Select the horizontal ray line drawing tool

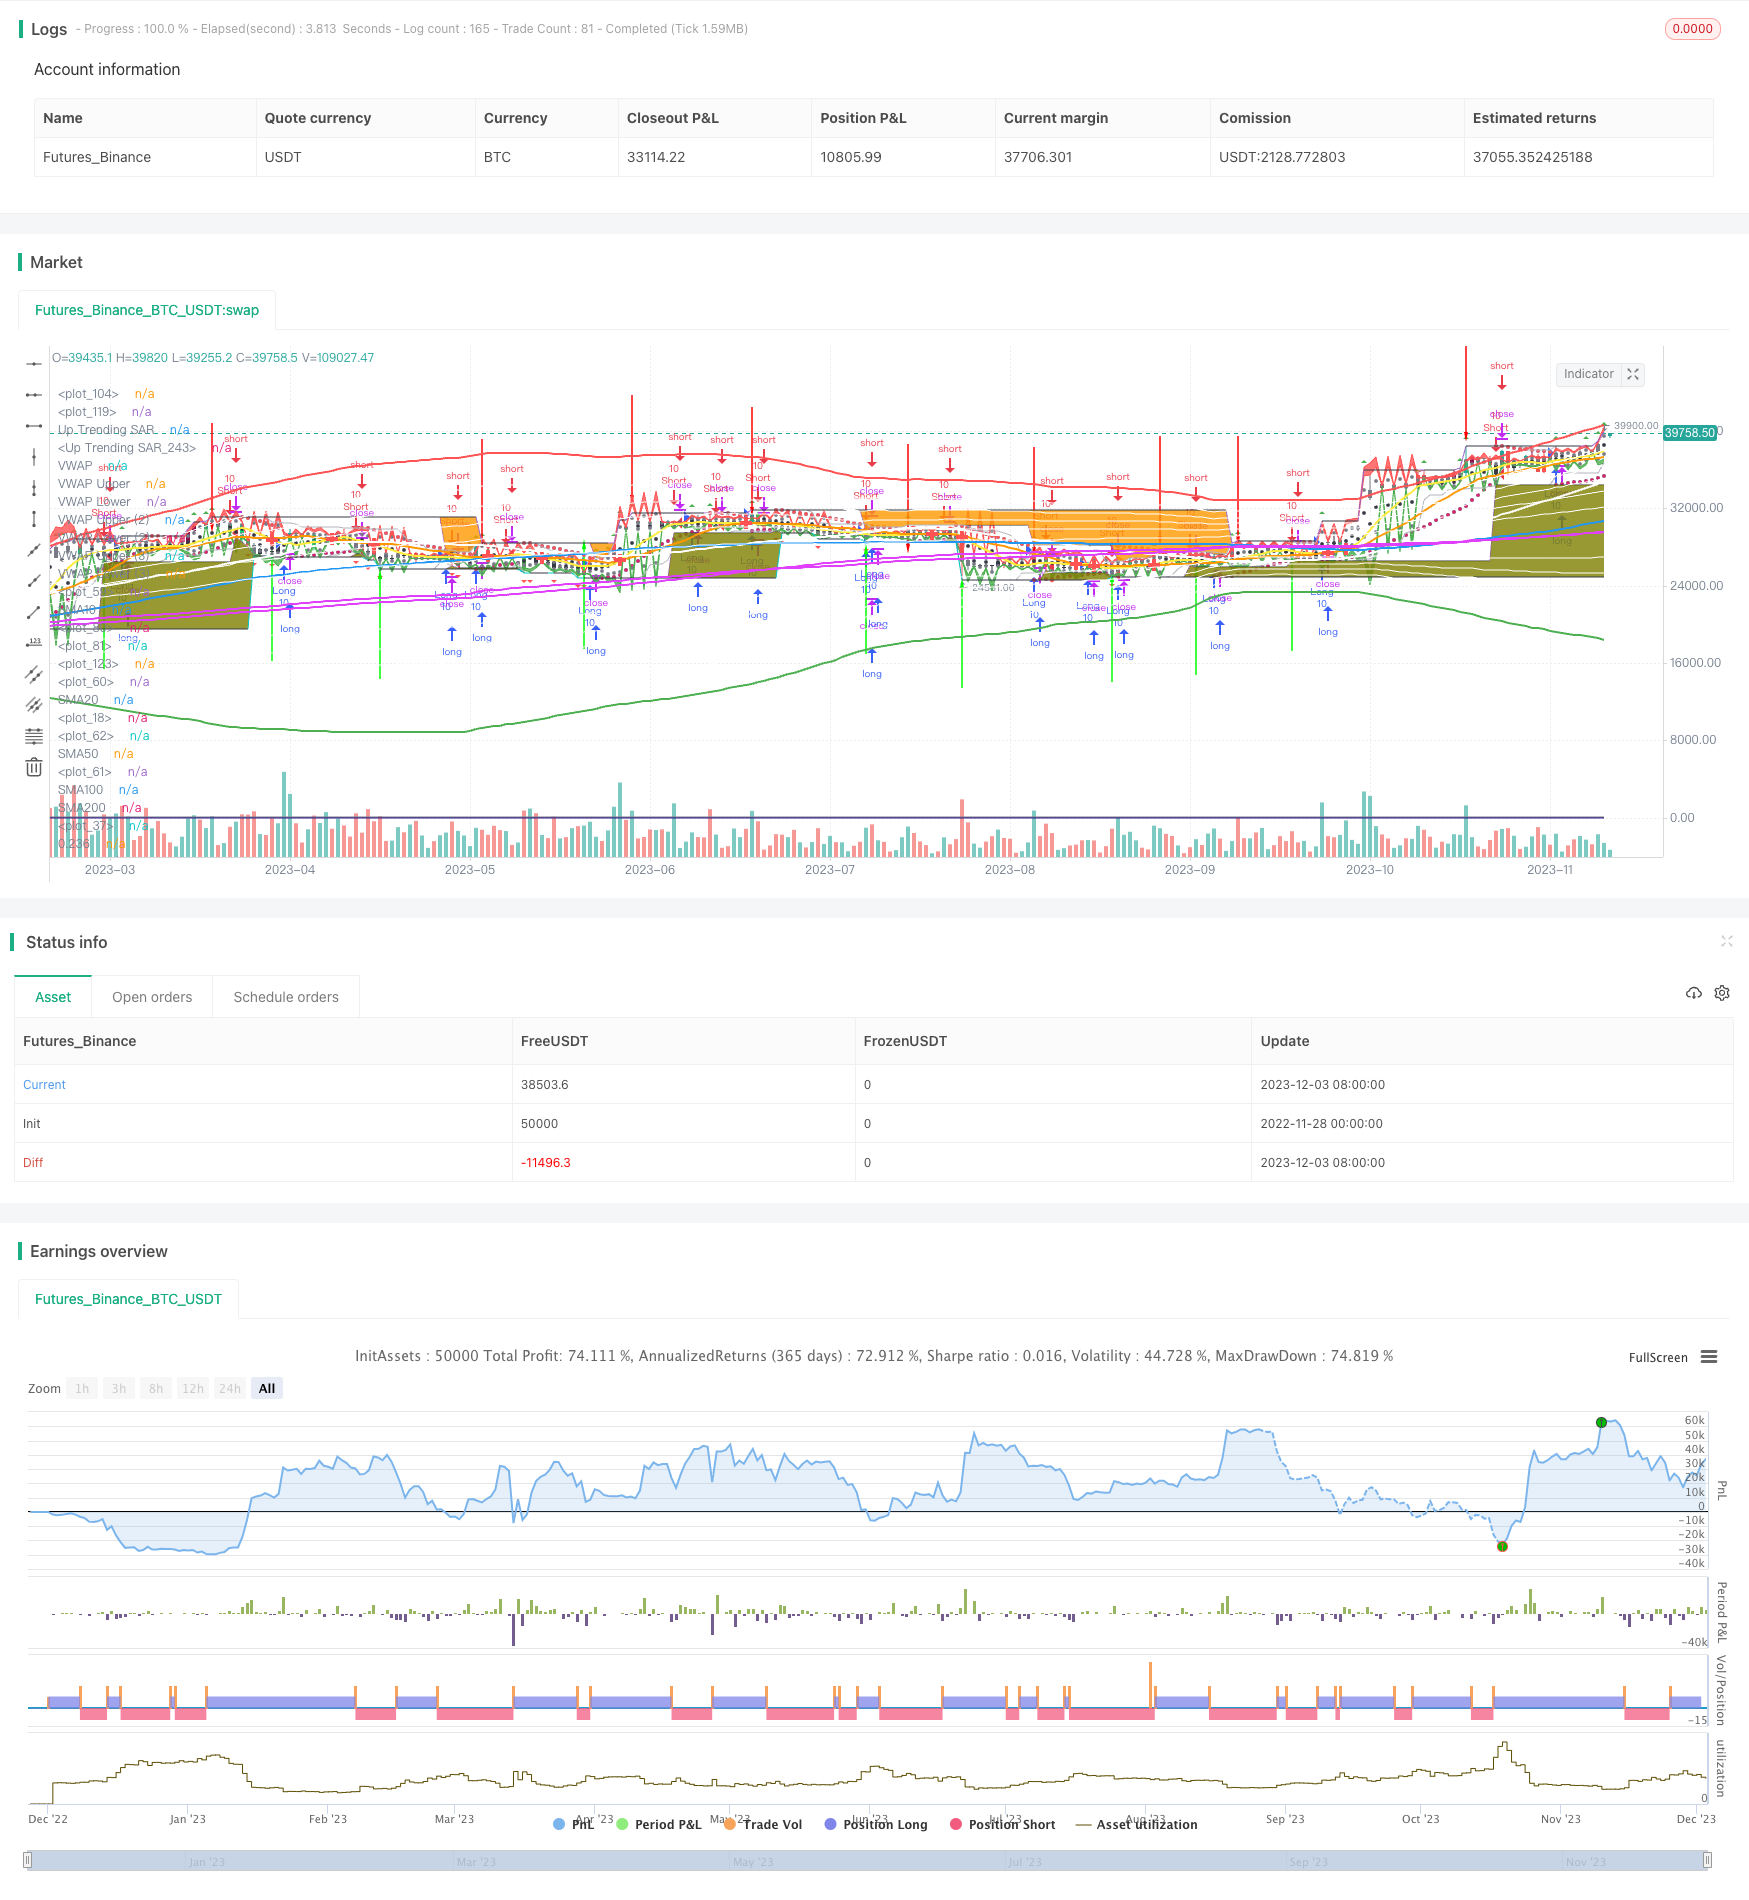tap(34, 395)
